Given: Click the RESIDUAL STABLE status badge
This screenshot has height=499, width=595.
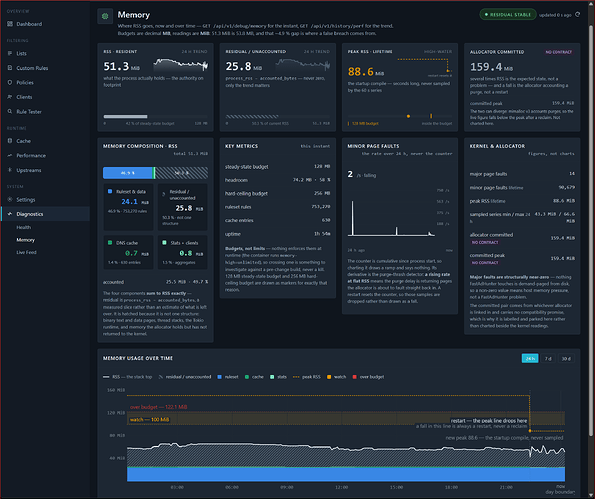Looking at the screenshot, I should pyautogui.click(x=508, y=14).
